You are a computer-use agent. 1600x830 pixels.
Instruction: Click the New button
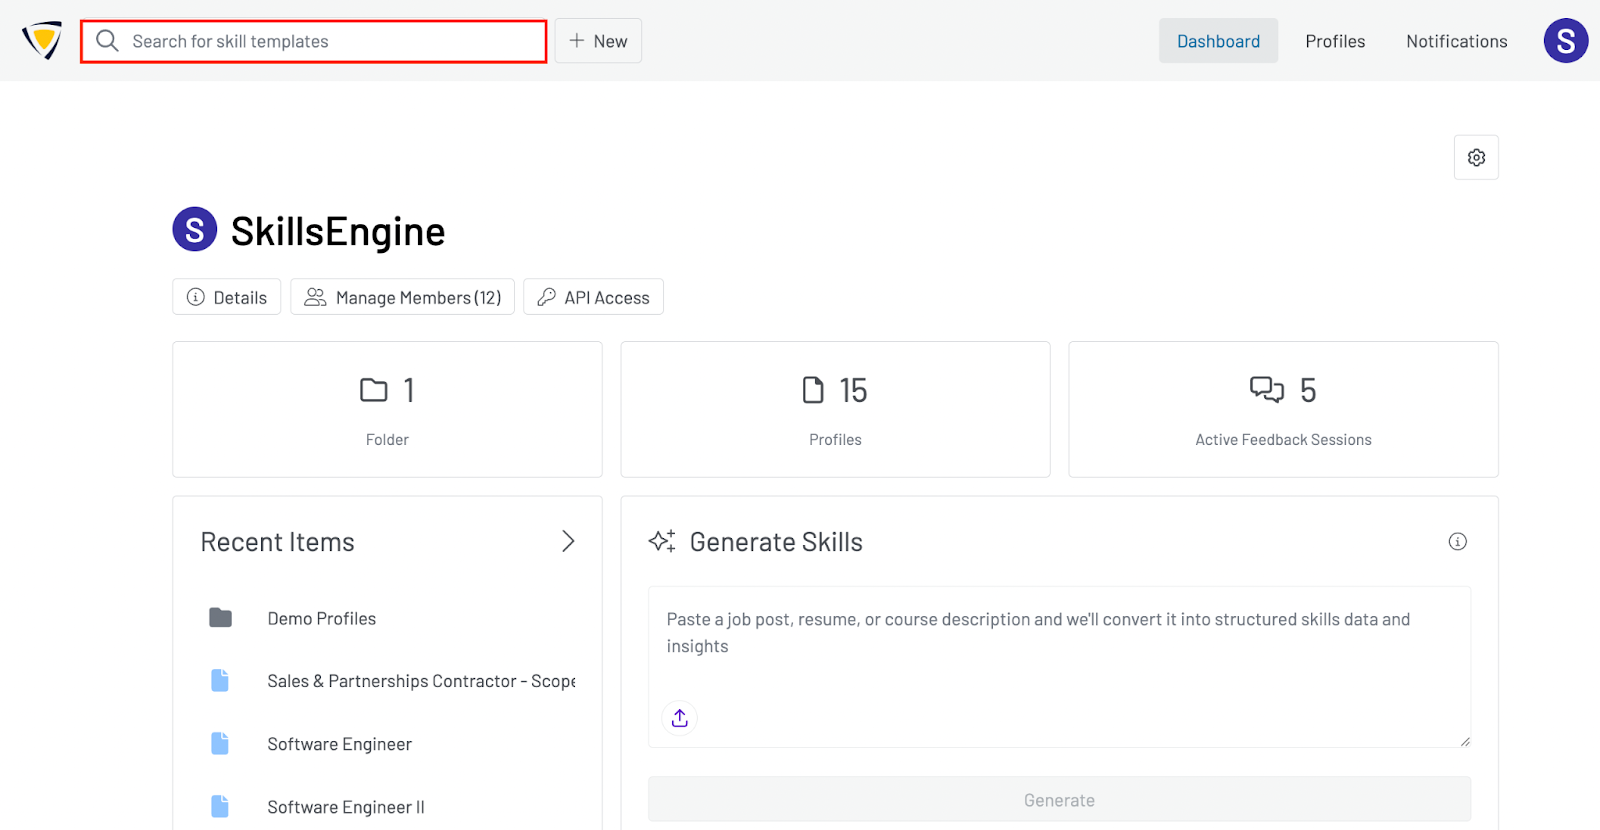point(598,41)
